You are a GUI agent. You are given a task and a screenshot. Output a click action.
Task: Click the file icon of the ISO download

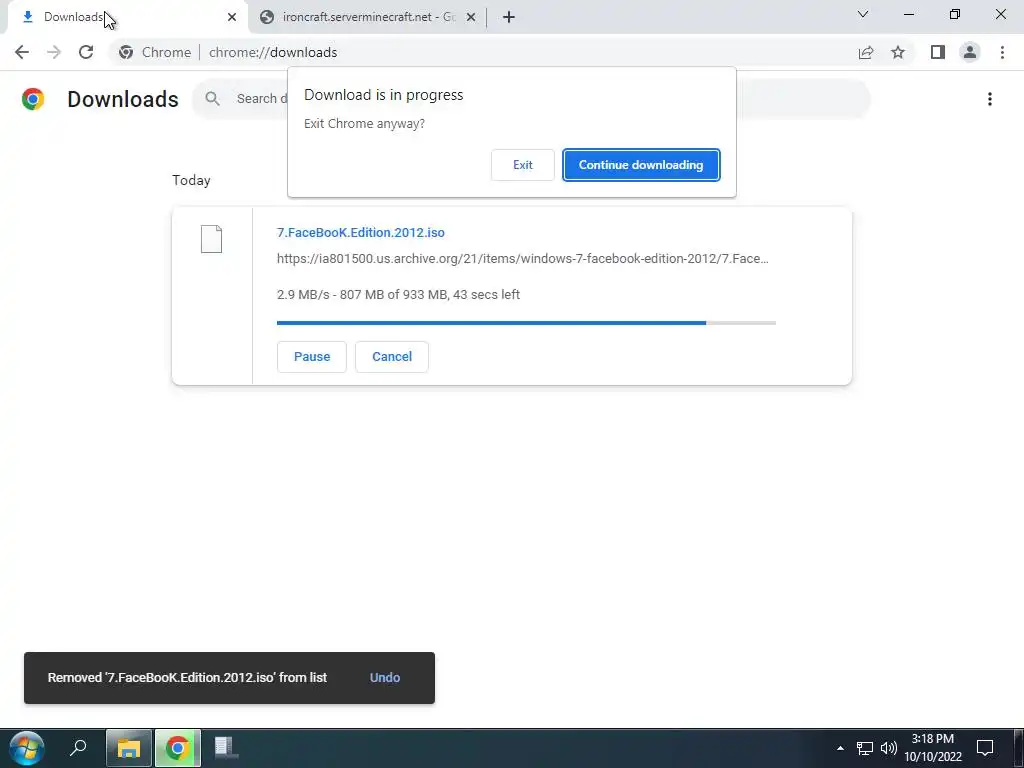coord(211,238)
